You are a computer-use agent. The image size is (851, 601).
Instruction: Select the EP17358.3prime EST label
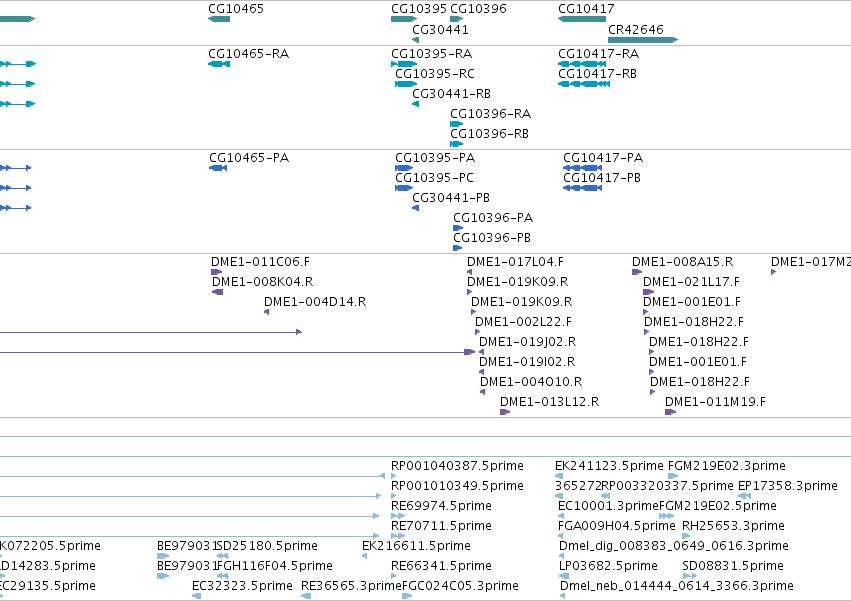coord(788,486)
